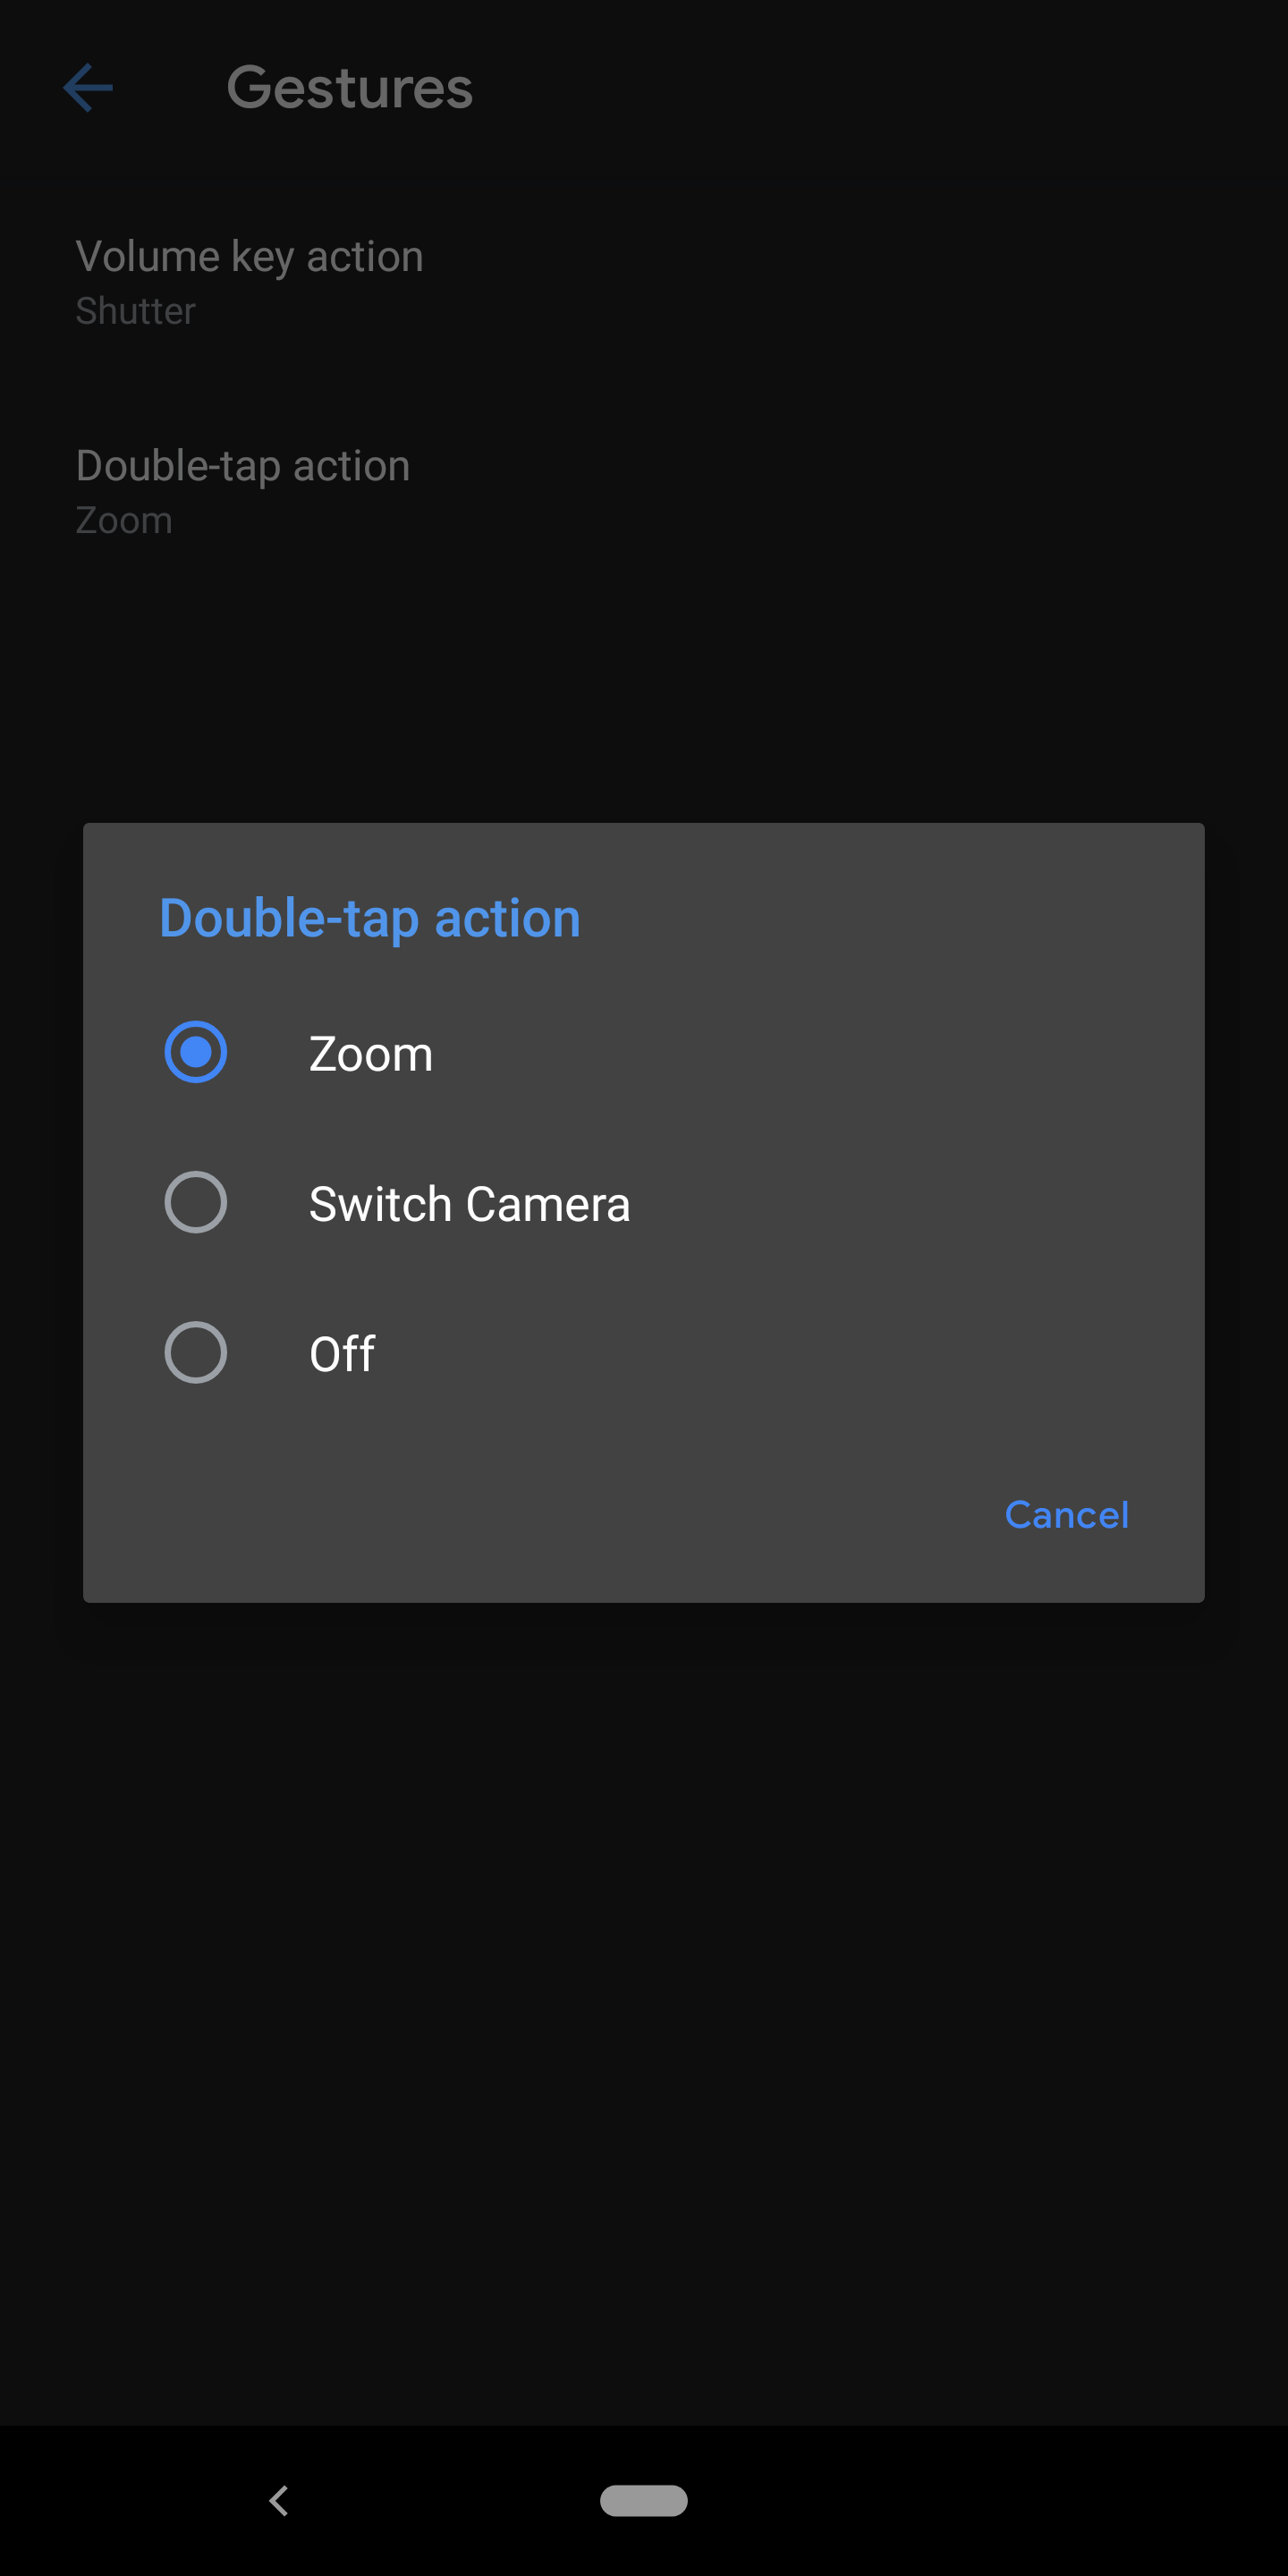Tap the Android system back chevron
The width and height of the screenshot is (1288, 2576).
coord(279,2500)
